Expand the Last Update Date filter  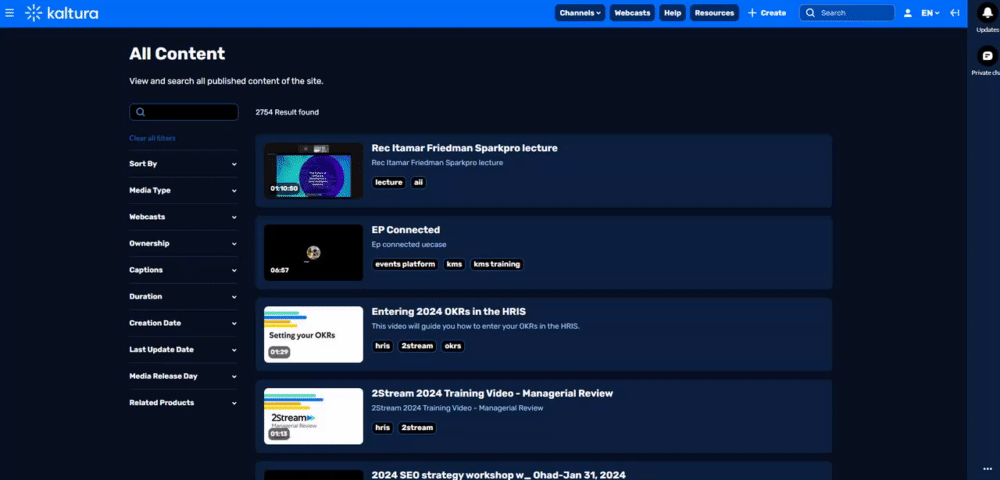tap(183, 350)
